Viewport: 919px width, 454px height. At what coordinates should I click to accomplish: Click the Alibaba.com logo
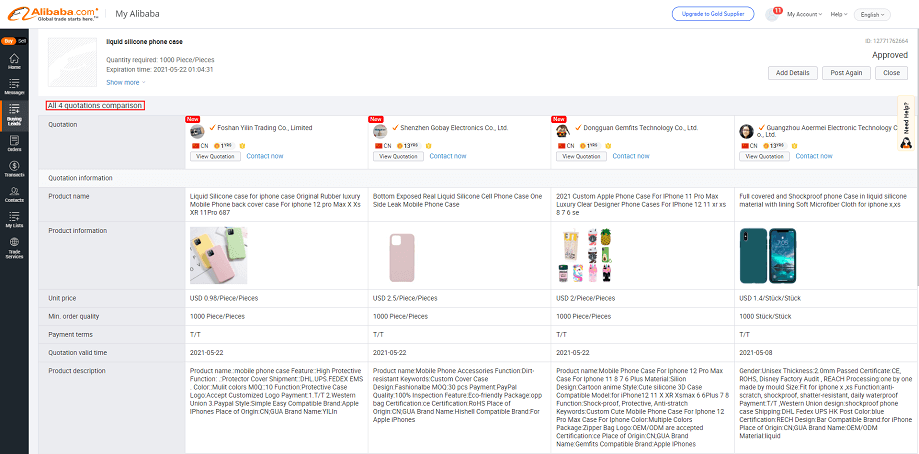pyautogui.click(x=53, y=14)
